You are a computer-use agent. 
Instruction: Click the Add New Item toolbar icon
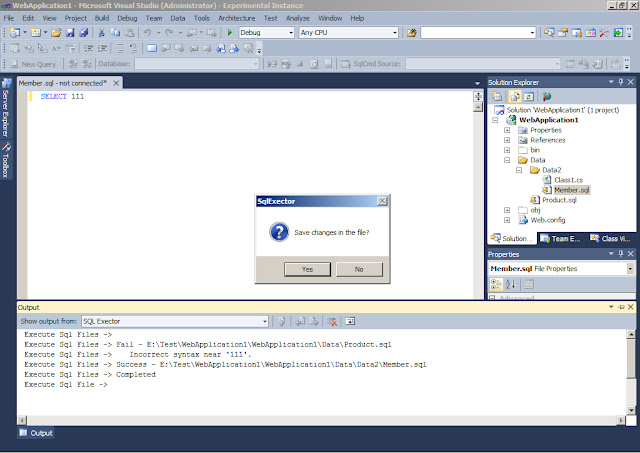[36, 33]
